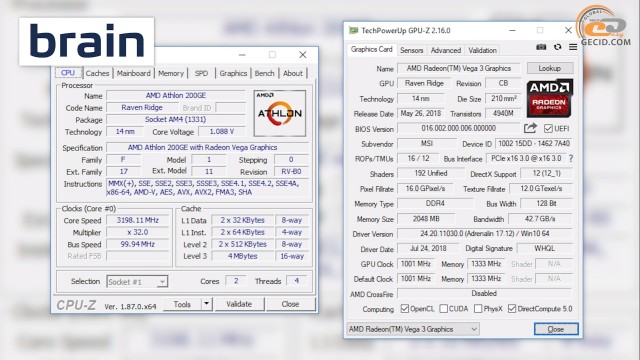Click the AMD Radeon Graphics logo
This screenshot has height=360, width=640.
[549, 98]
